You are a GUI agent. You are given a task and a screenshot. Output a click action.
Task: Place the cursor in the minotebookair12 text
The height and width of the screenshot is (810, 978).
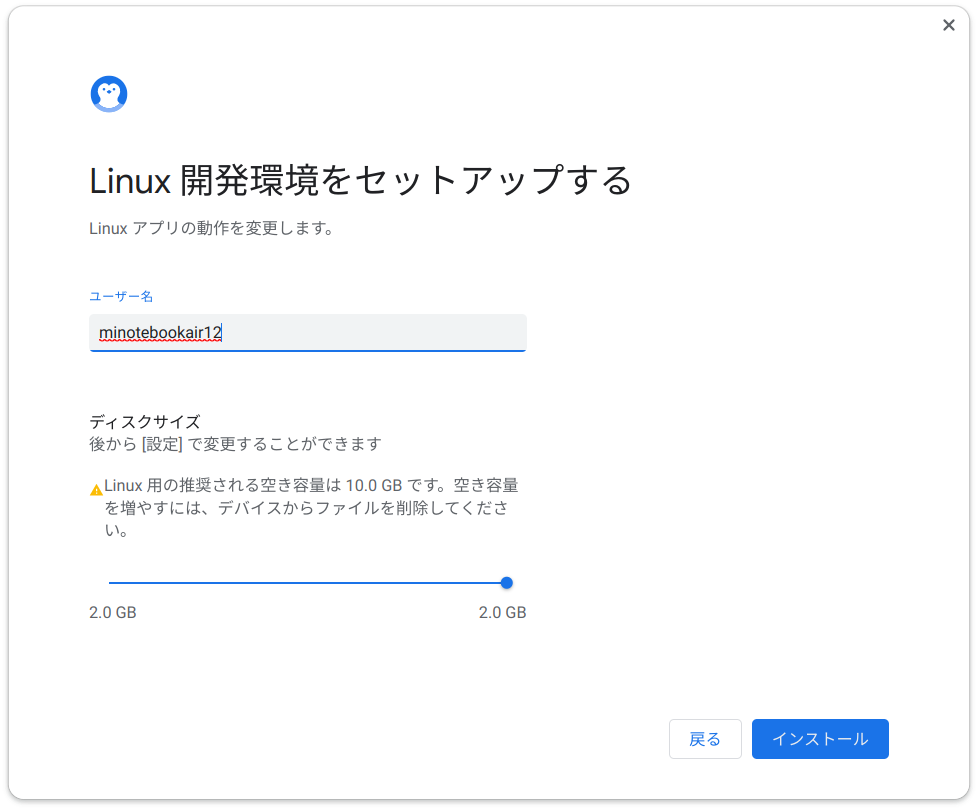pos(160,332)
